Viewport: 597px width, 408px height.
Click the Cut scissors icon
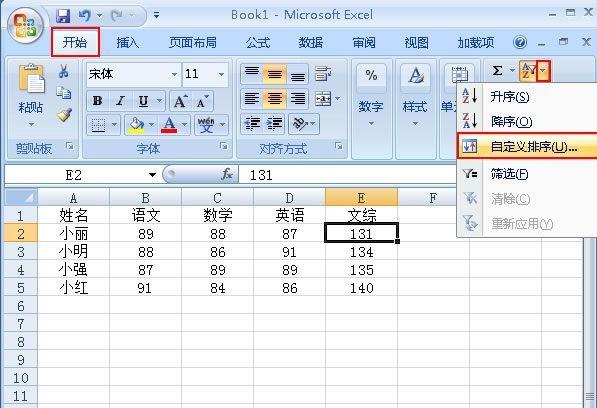[64, 71]
